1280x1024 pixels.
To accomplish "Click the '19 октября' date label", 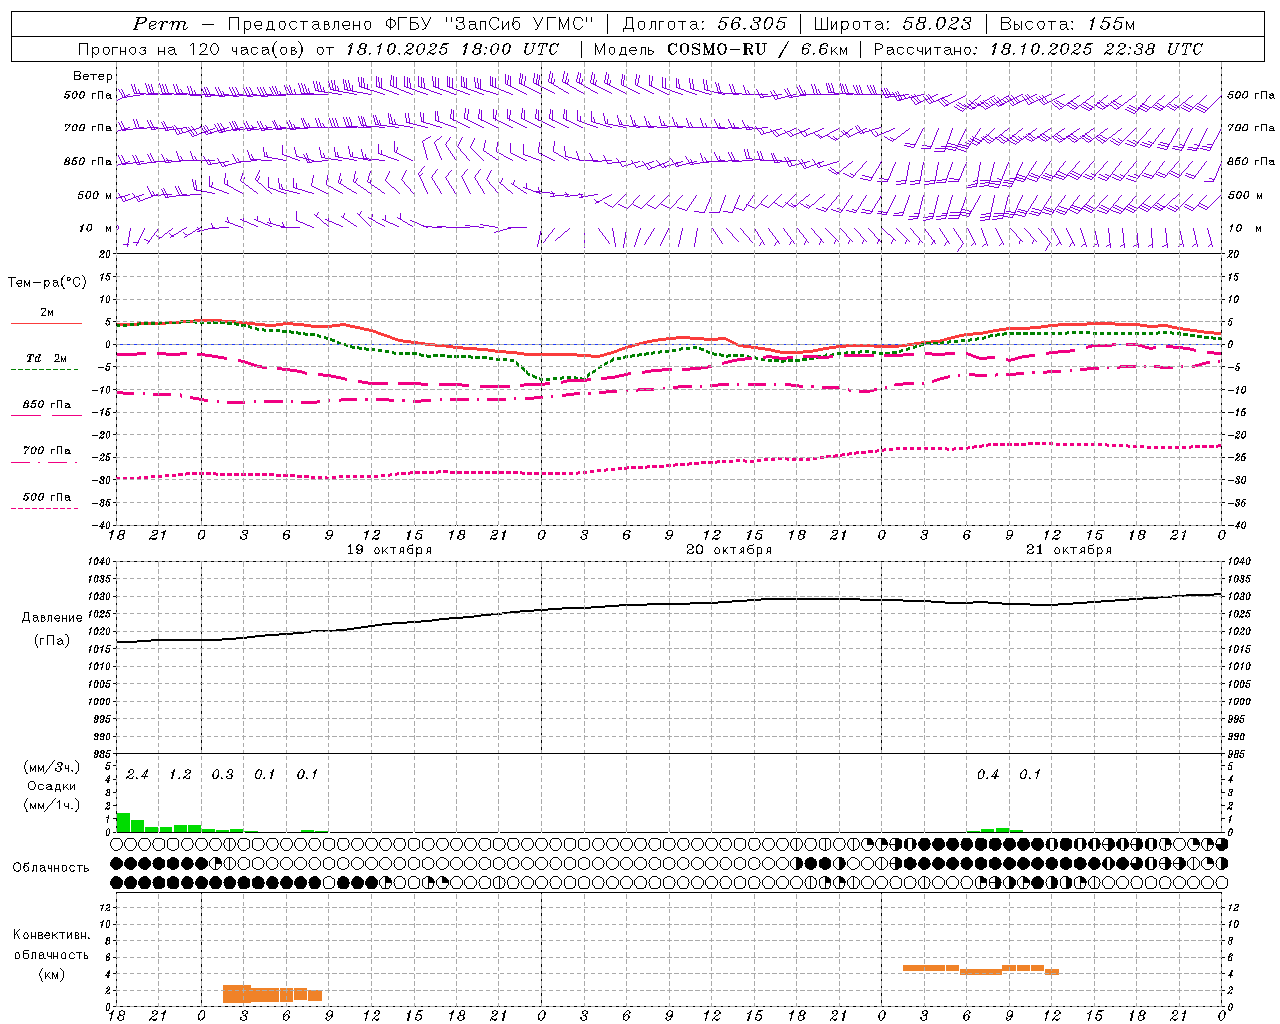I will tap(389, 550).
